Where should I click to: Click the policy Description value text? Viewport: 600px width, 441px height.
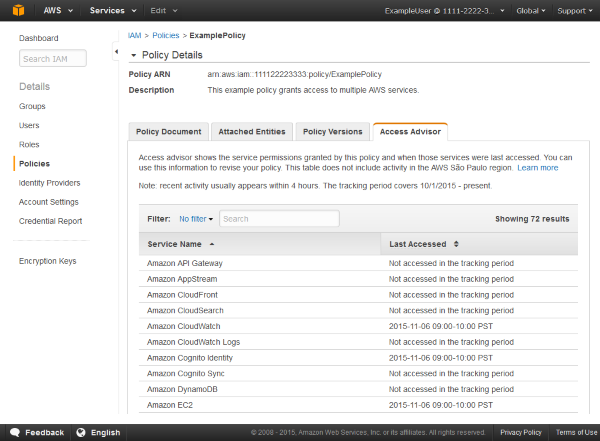313,90
